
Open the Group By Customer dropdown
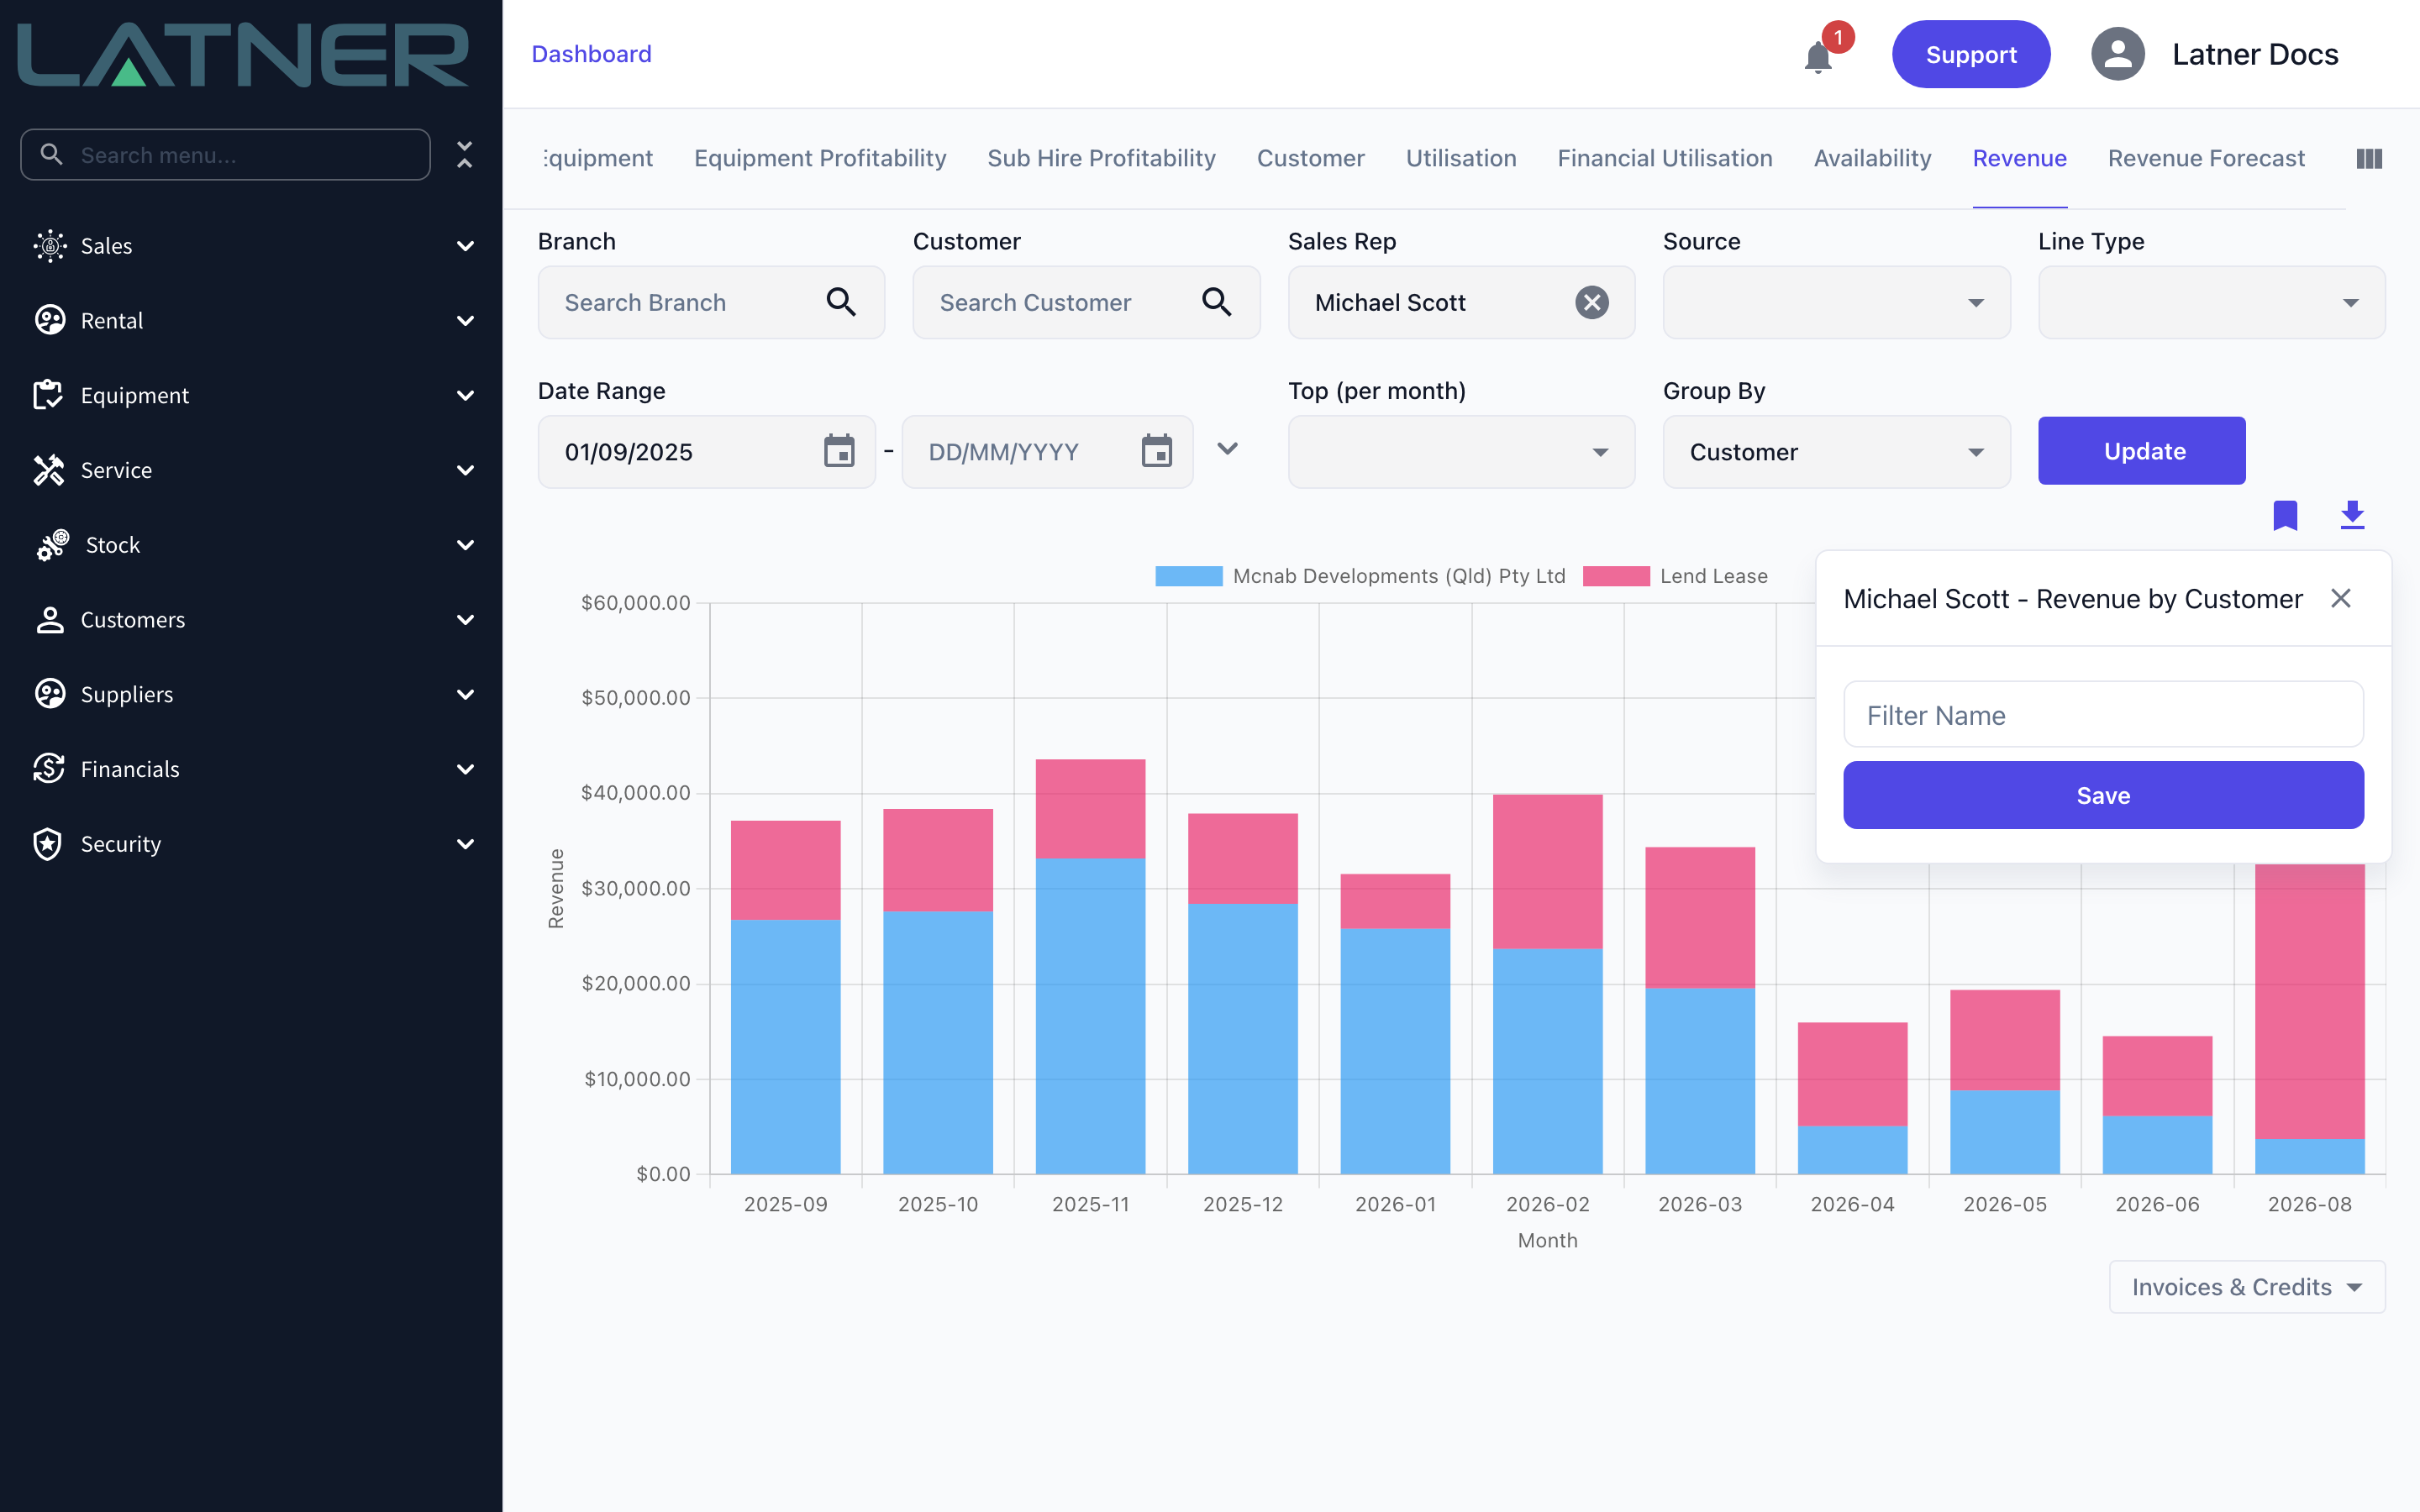(1836, 451)
